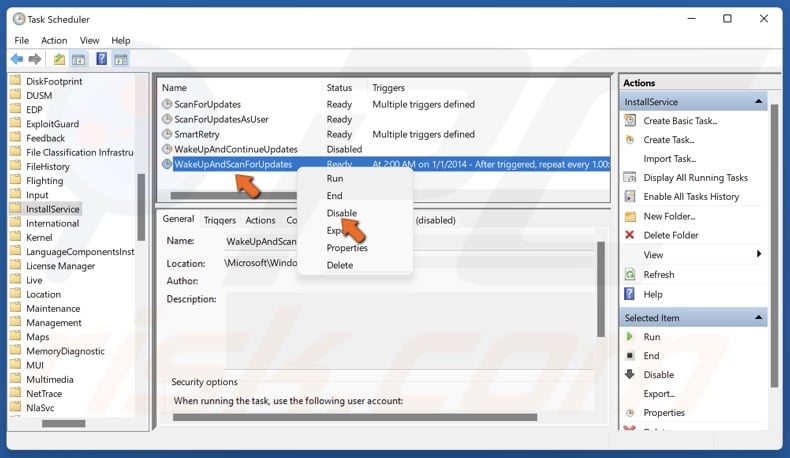Open the Help menu in menu bar
Image resolution: width=790 pixels, height=458 pixels.
[x=120, y=40]
